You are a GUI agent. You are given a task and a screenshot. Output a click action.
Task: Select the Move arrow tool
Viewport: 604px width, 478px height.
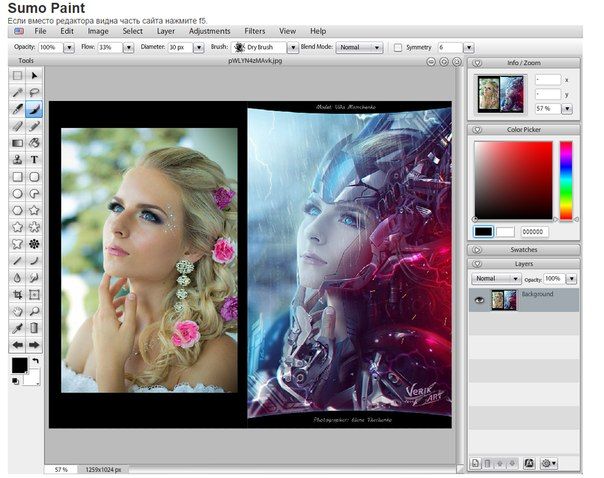(34, 75)
